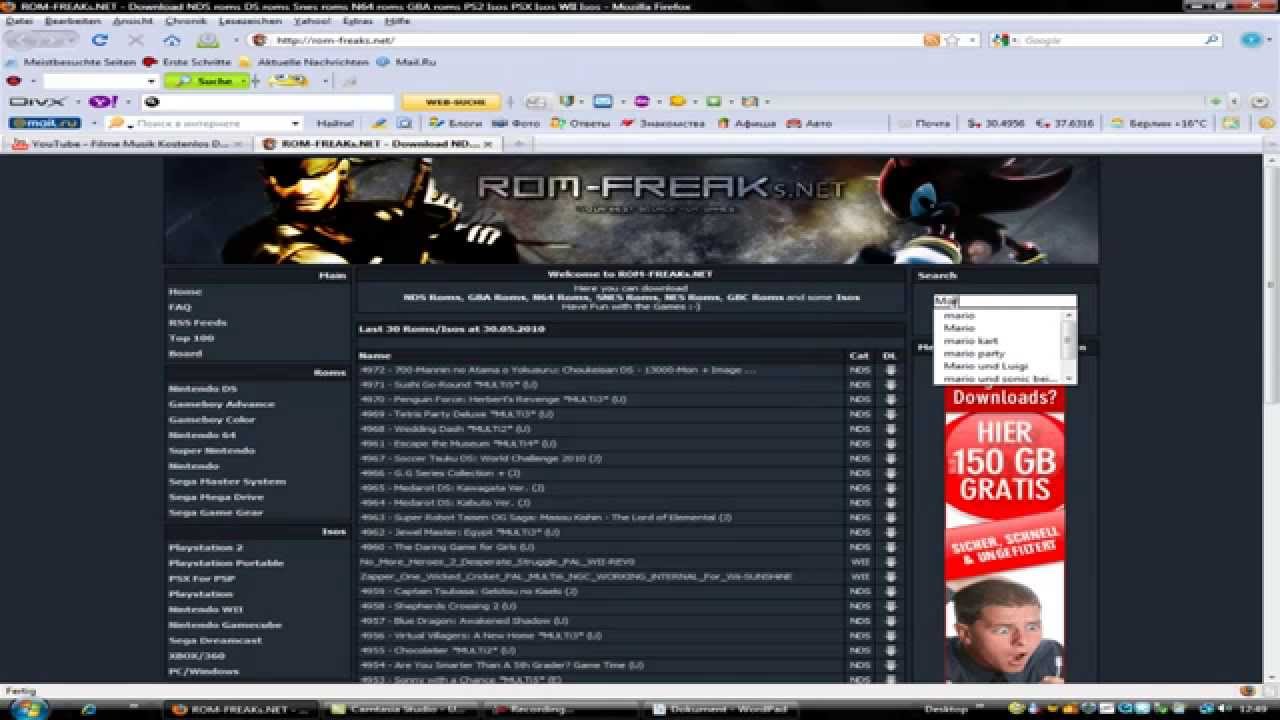Click the green Suche button
Viewport: 1280px width, 720px height.
(206, 81)
